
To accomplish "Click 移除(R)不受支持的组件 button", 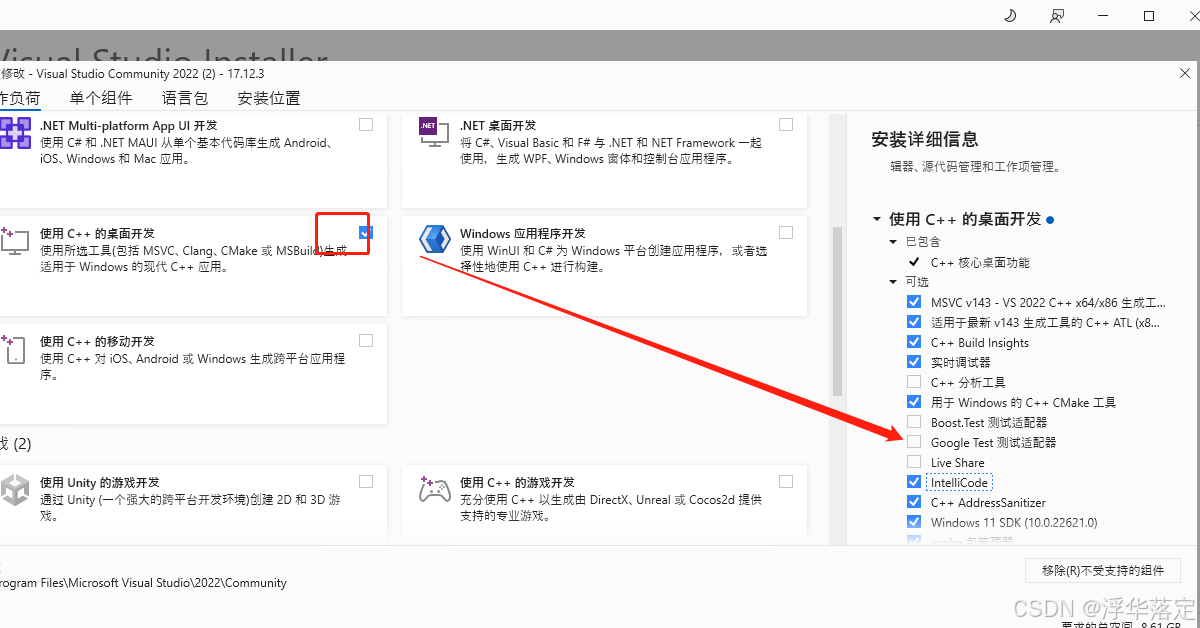I will 1103,571.
